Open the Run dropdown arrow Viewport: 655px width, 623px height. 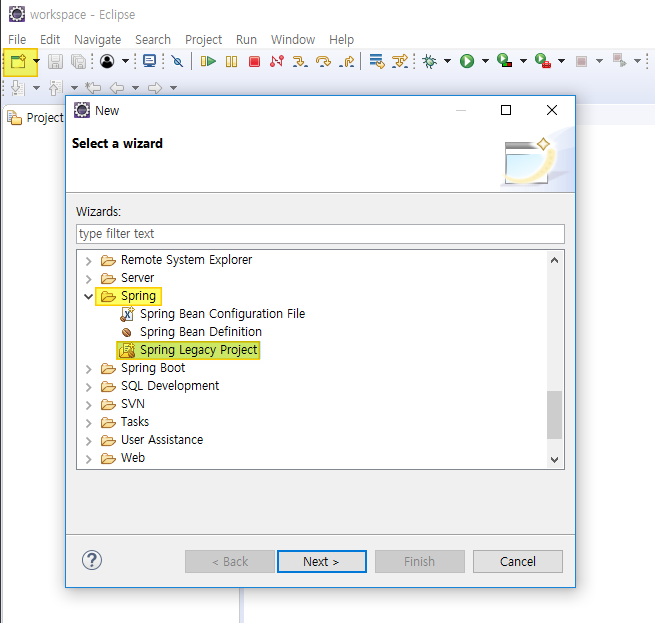pos(485,61)
